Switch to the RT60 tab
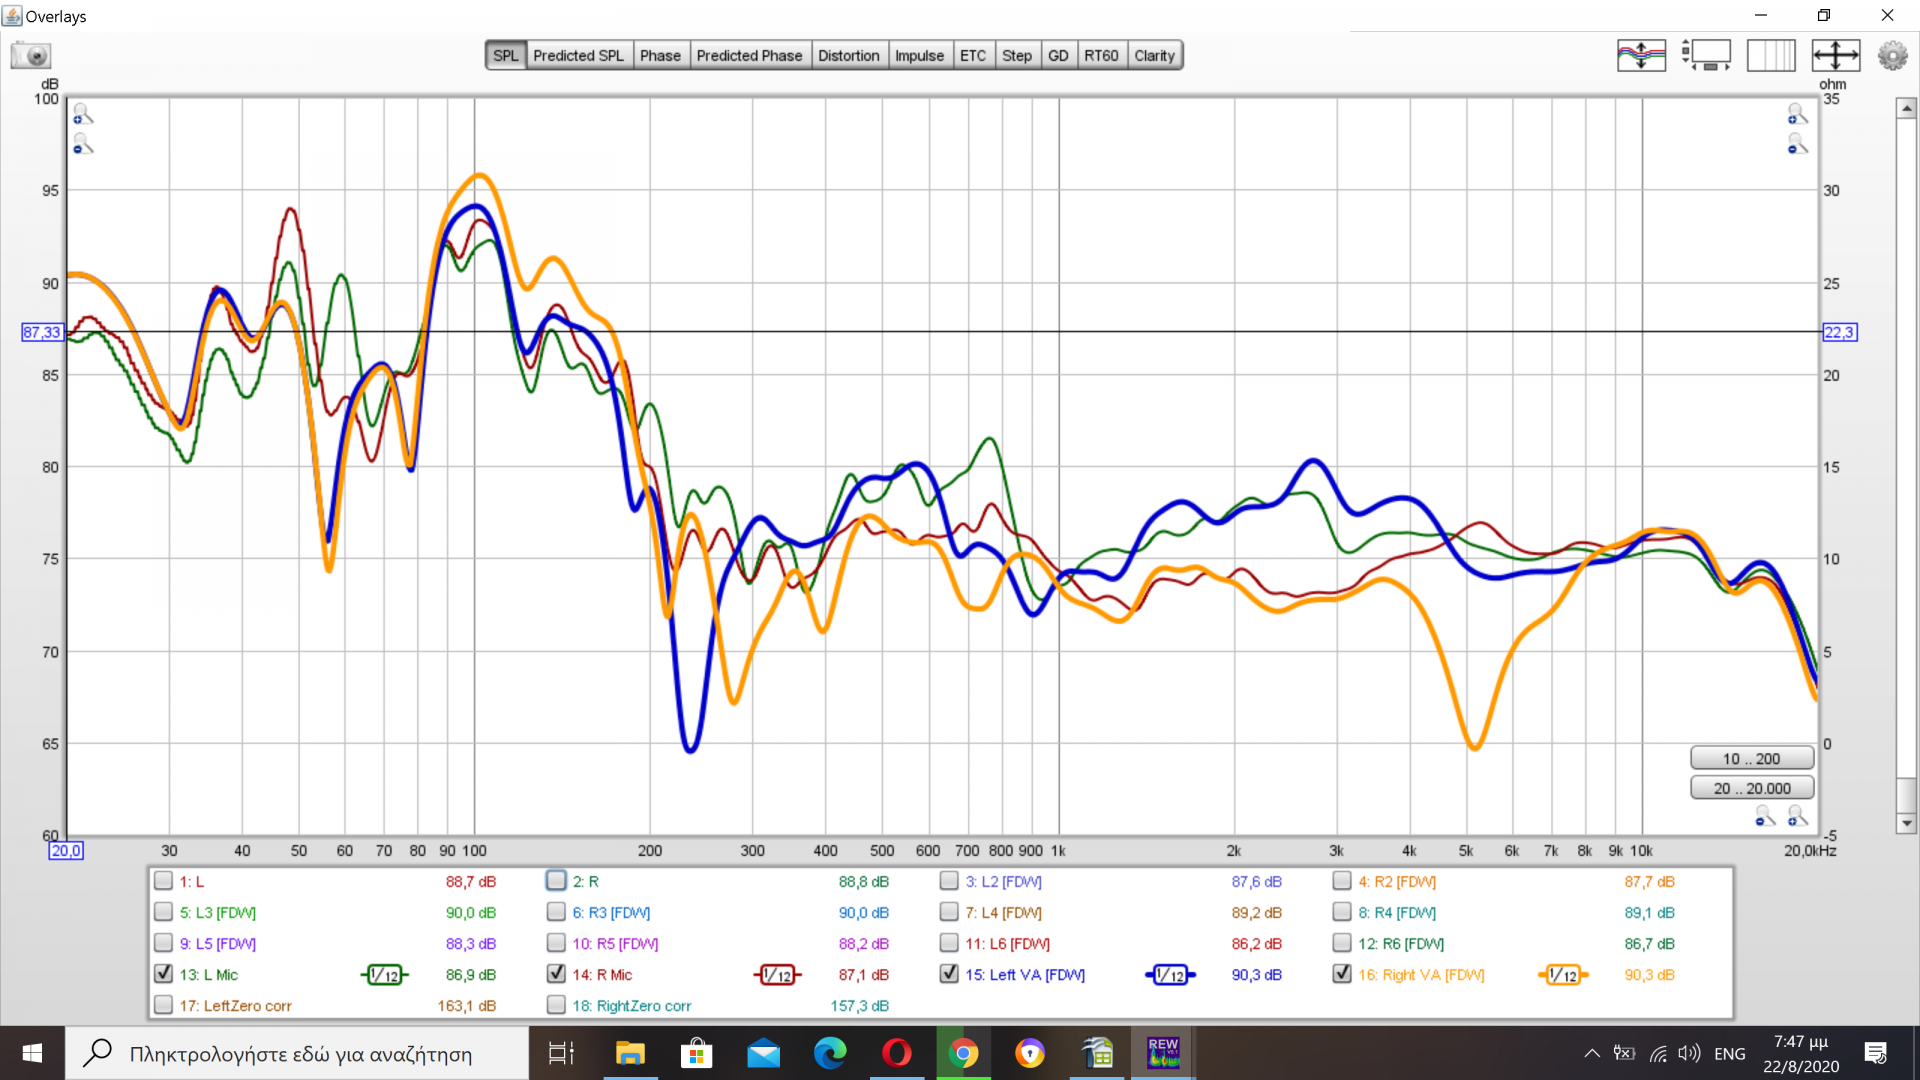 click(x=1100, y=56)
